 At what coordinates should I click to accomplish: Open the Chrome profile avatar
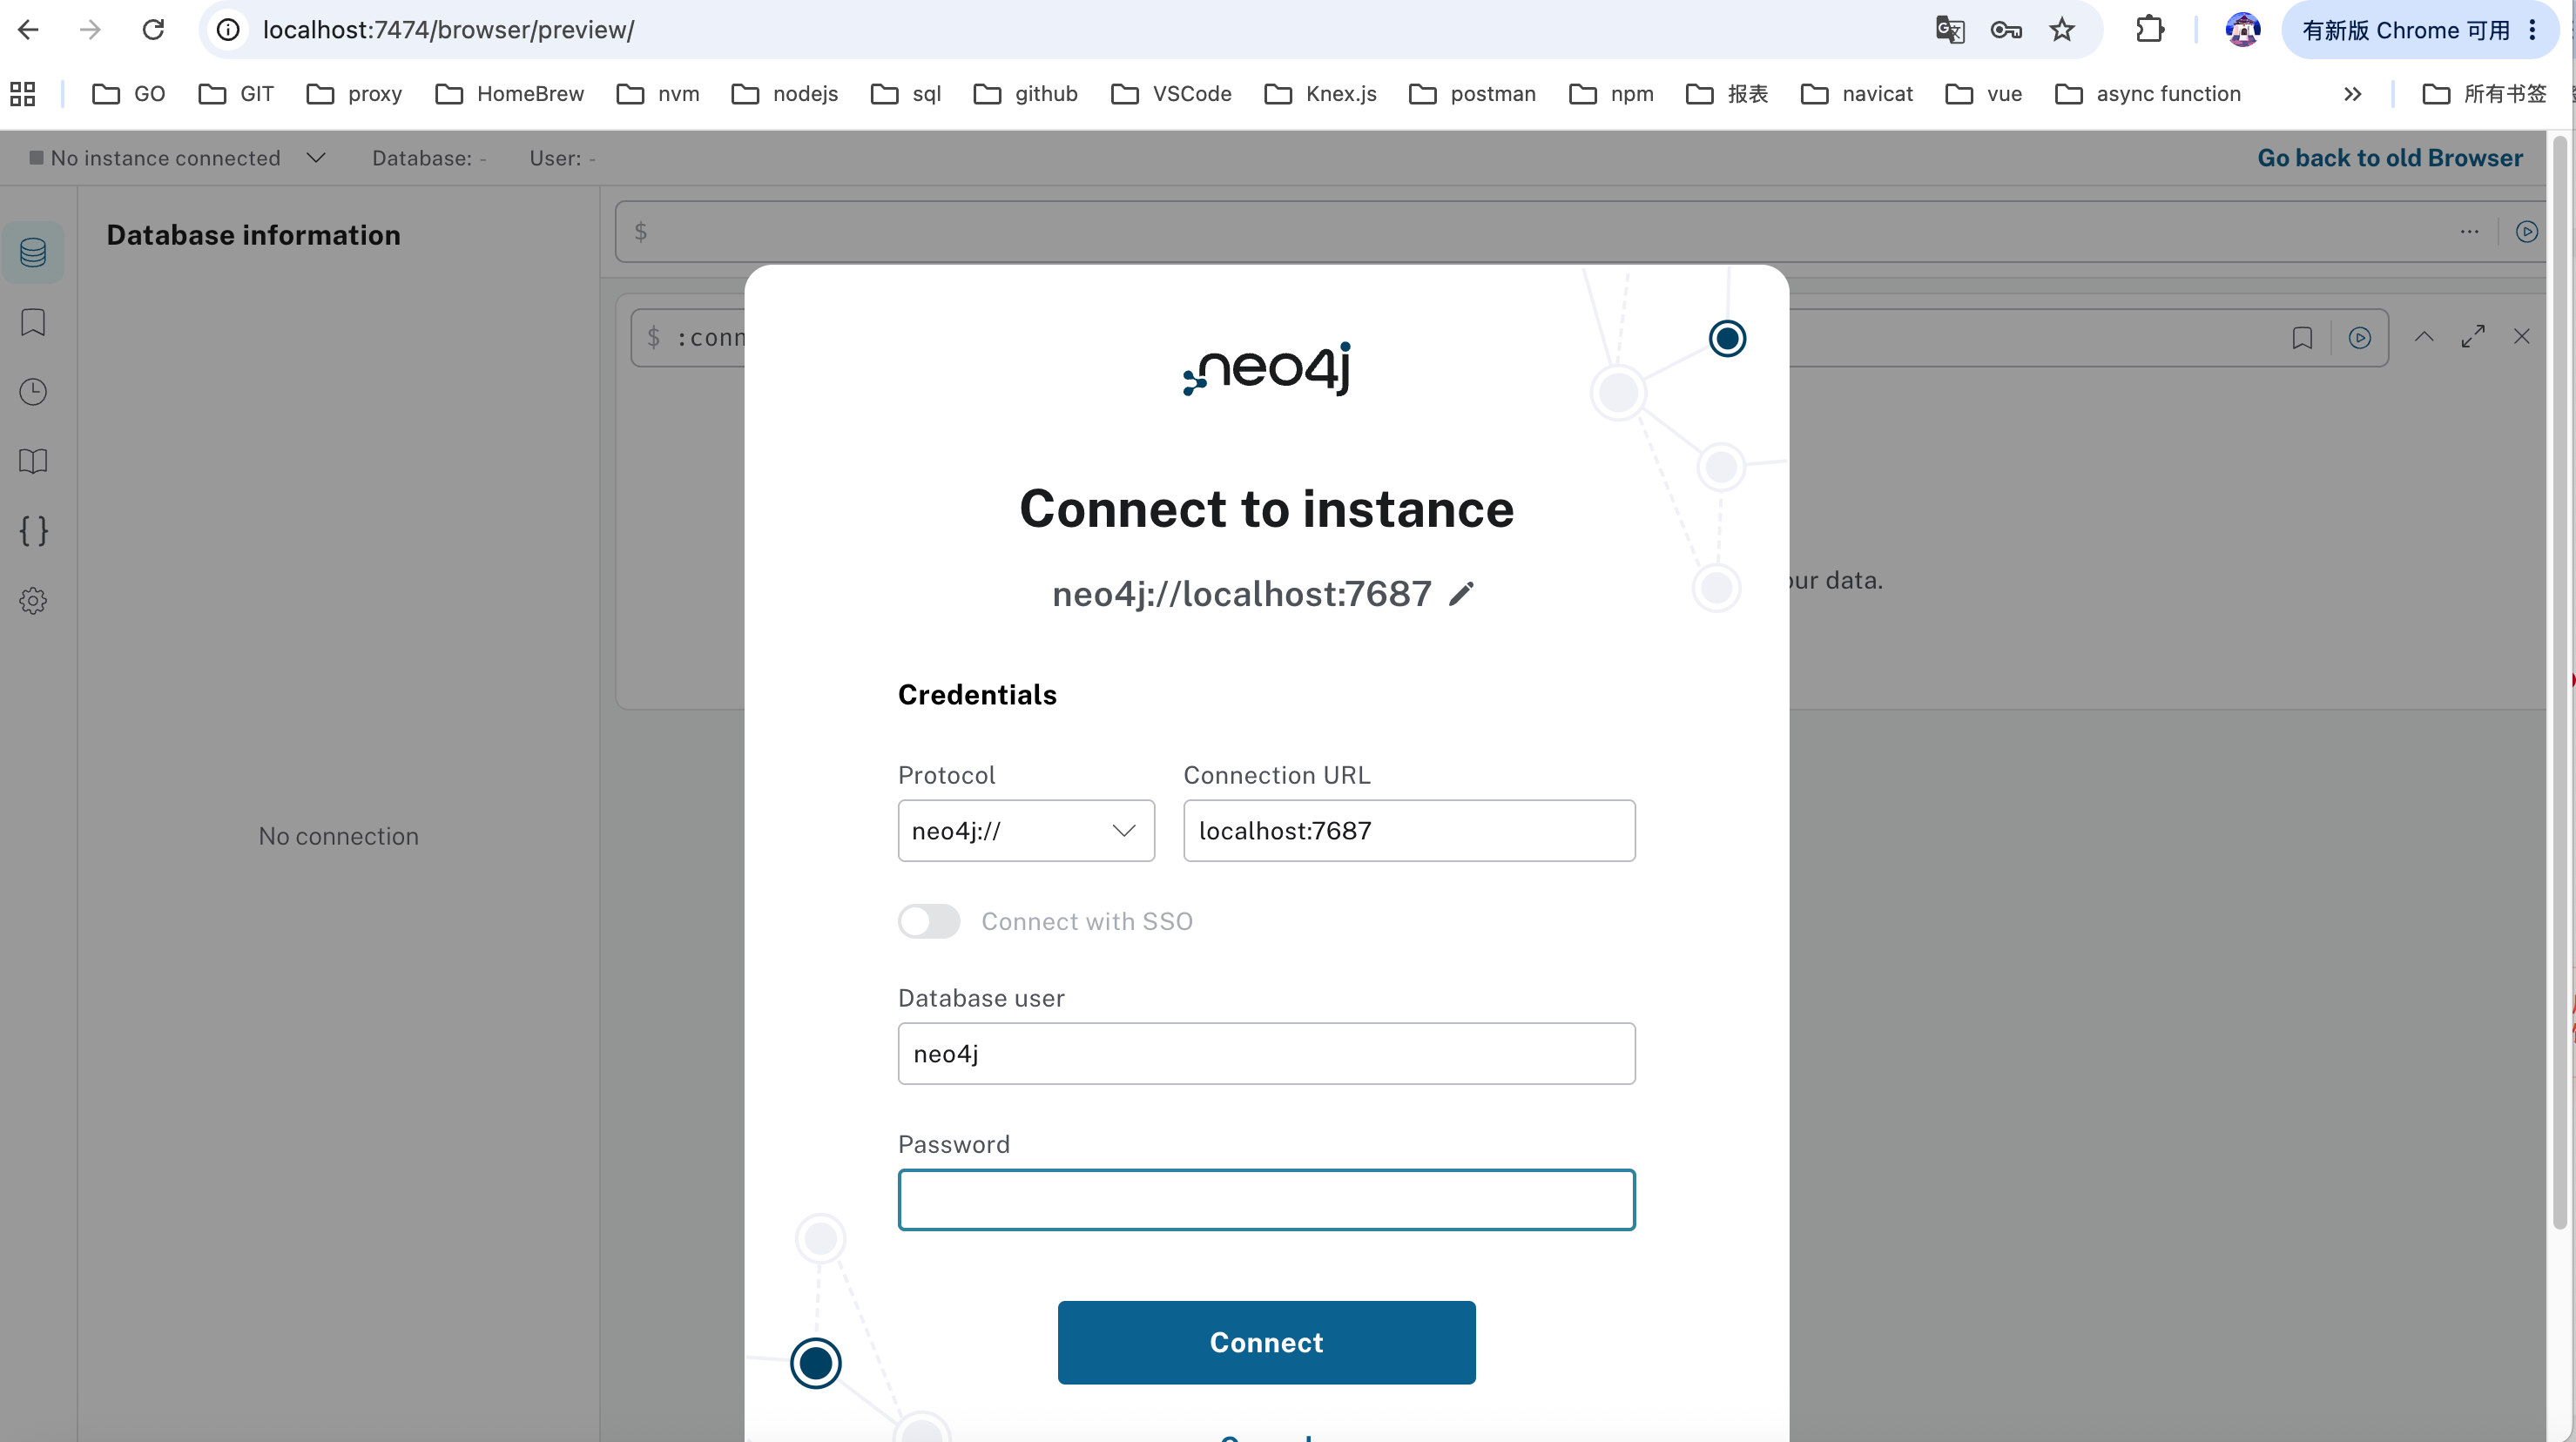pyautogui.click(x=2243, y=30)
